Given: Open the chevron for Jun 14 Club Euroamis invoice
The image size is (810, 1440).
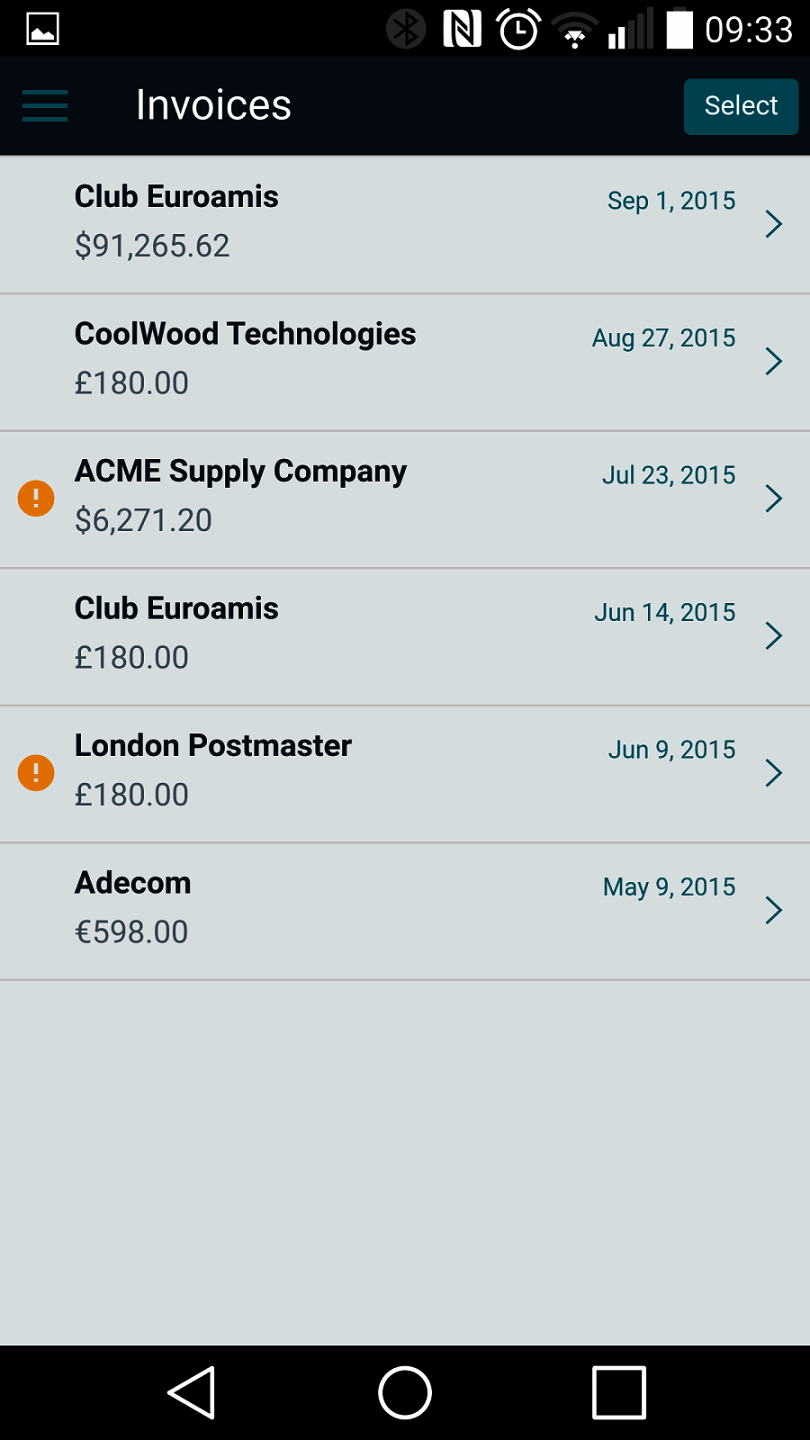Looking at the screenshot, I should (773, 636).
